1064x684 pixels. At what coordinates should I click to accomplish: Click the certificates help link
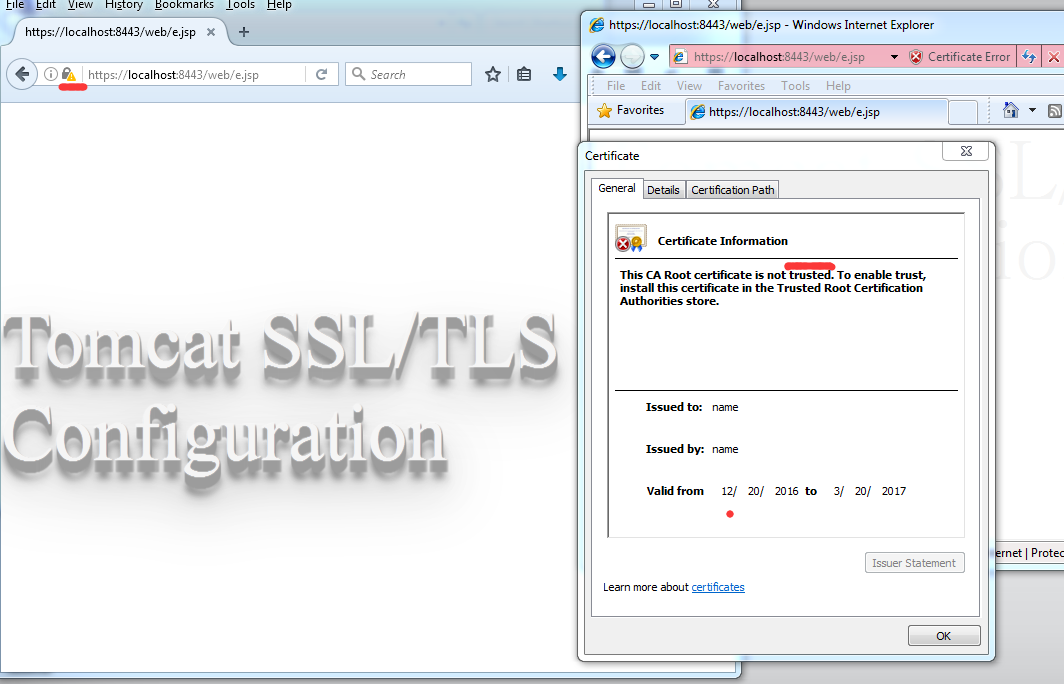pyautogui.click(x=718, y=587)
